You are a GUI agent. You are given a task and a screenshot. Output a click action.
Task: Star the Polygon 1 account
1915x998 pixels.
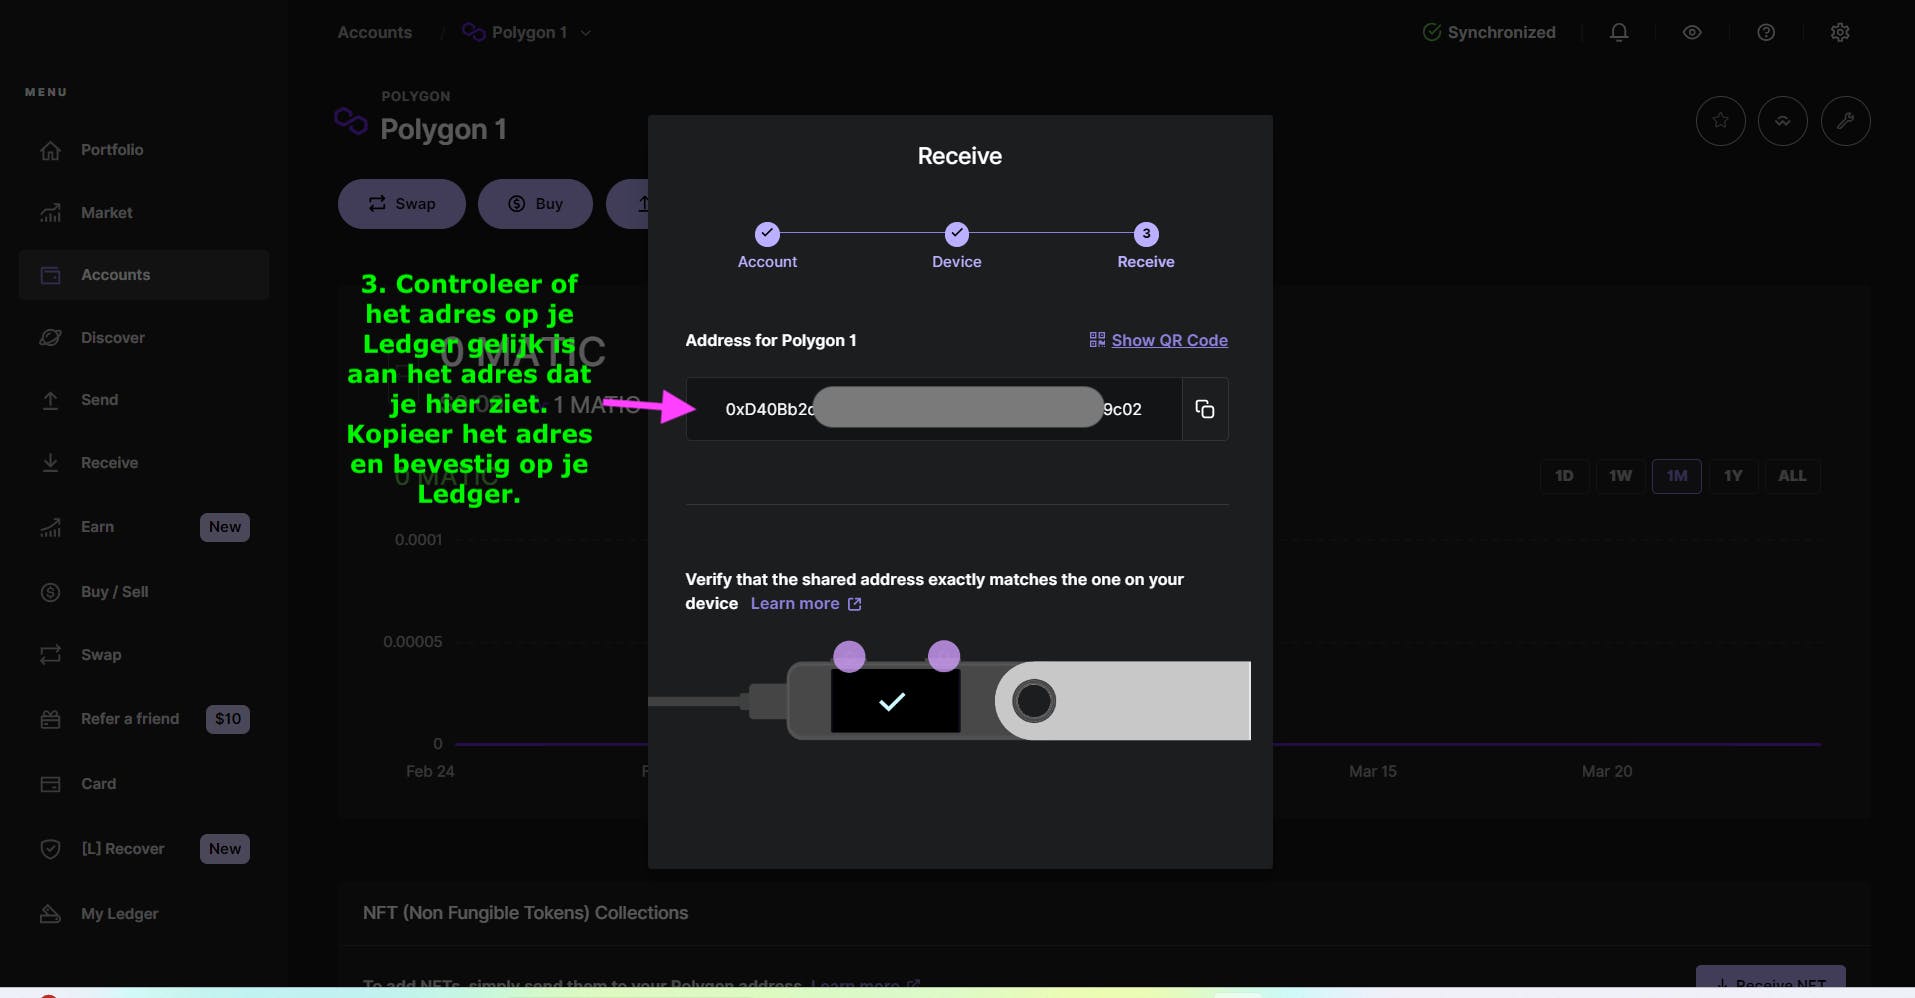pyautogui.click(x=1721, y=121)
